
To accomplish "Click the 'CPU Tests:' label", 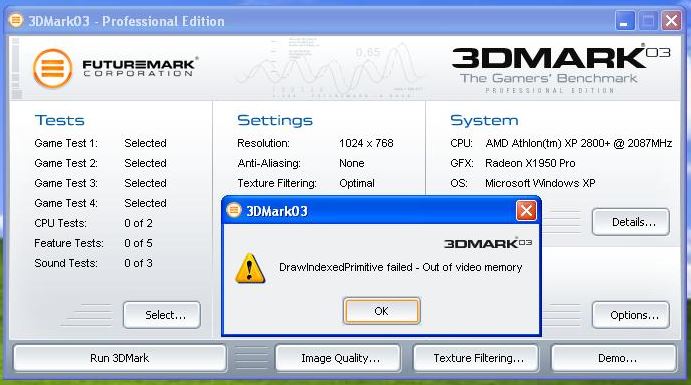I will [x=60, y=223].
